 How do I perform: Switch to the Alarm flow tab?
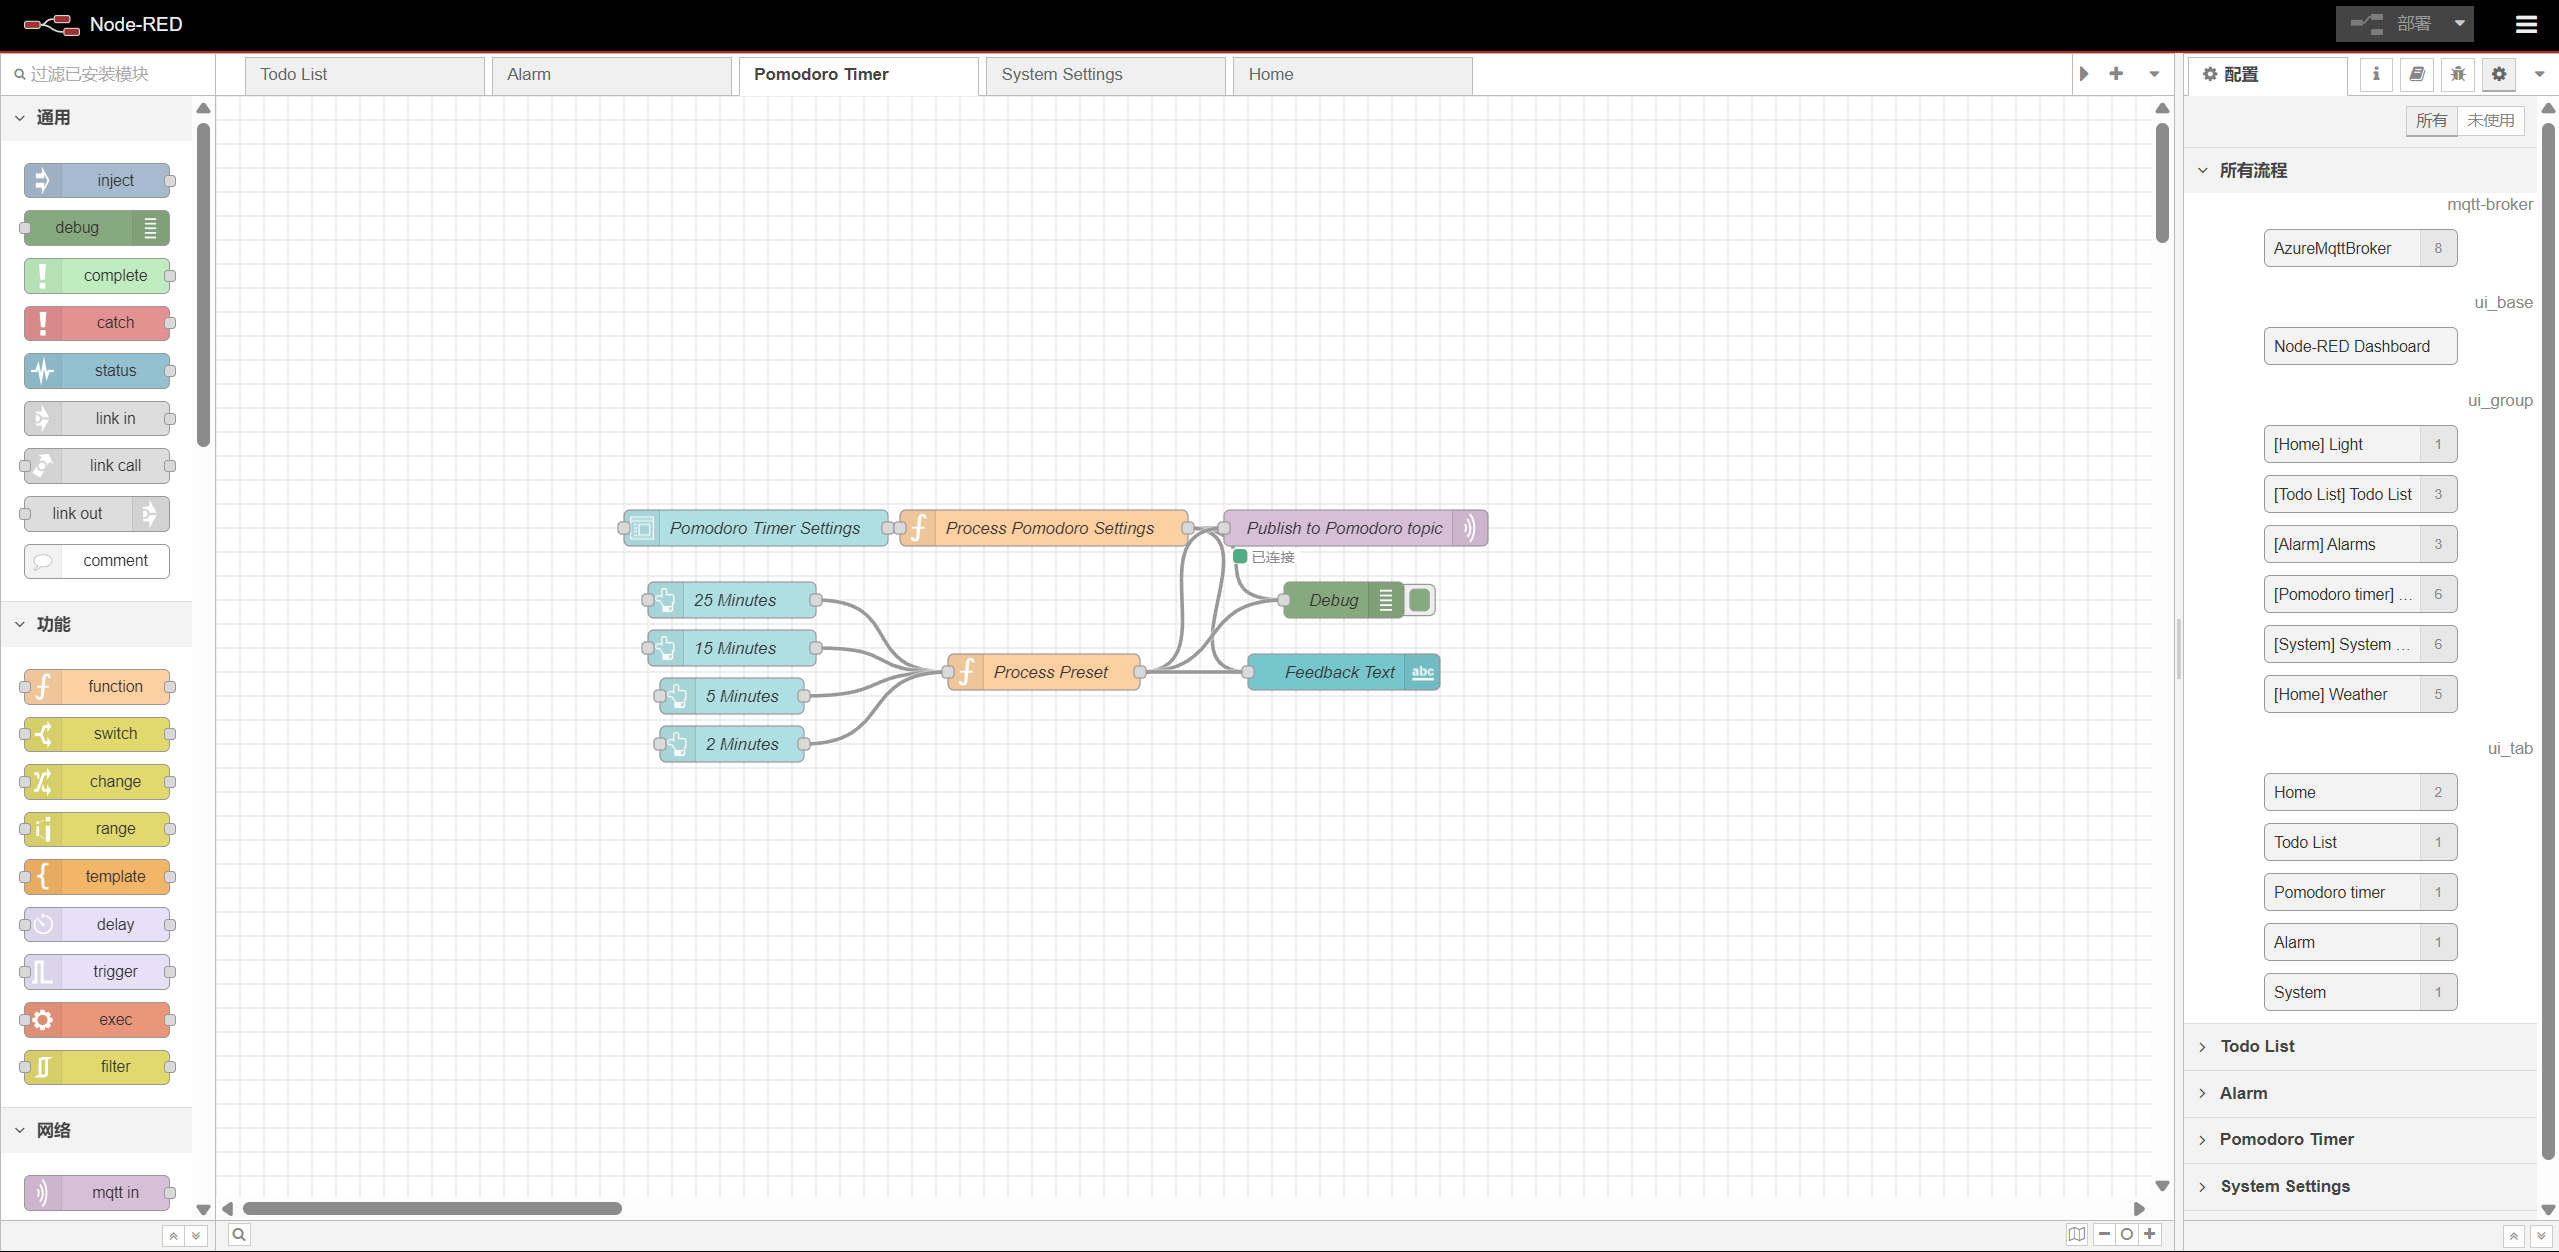pyautogui.click(x=529, y=75)
